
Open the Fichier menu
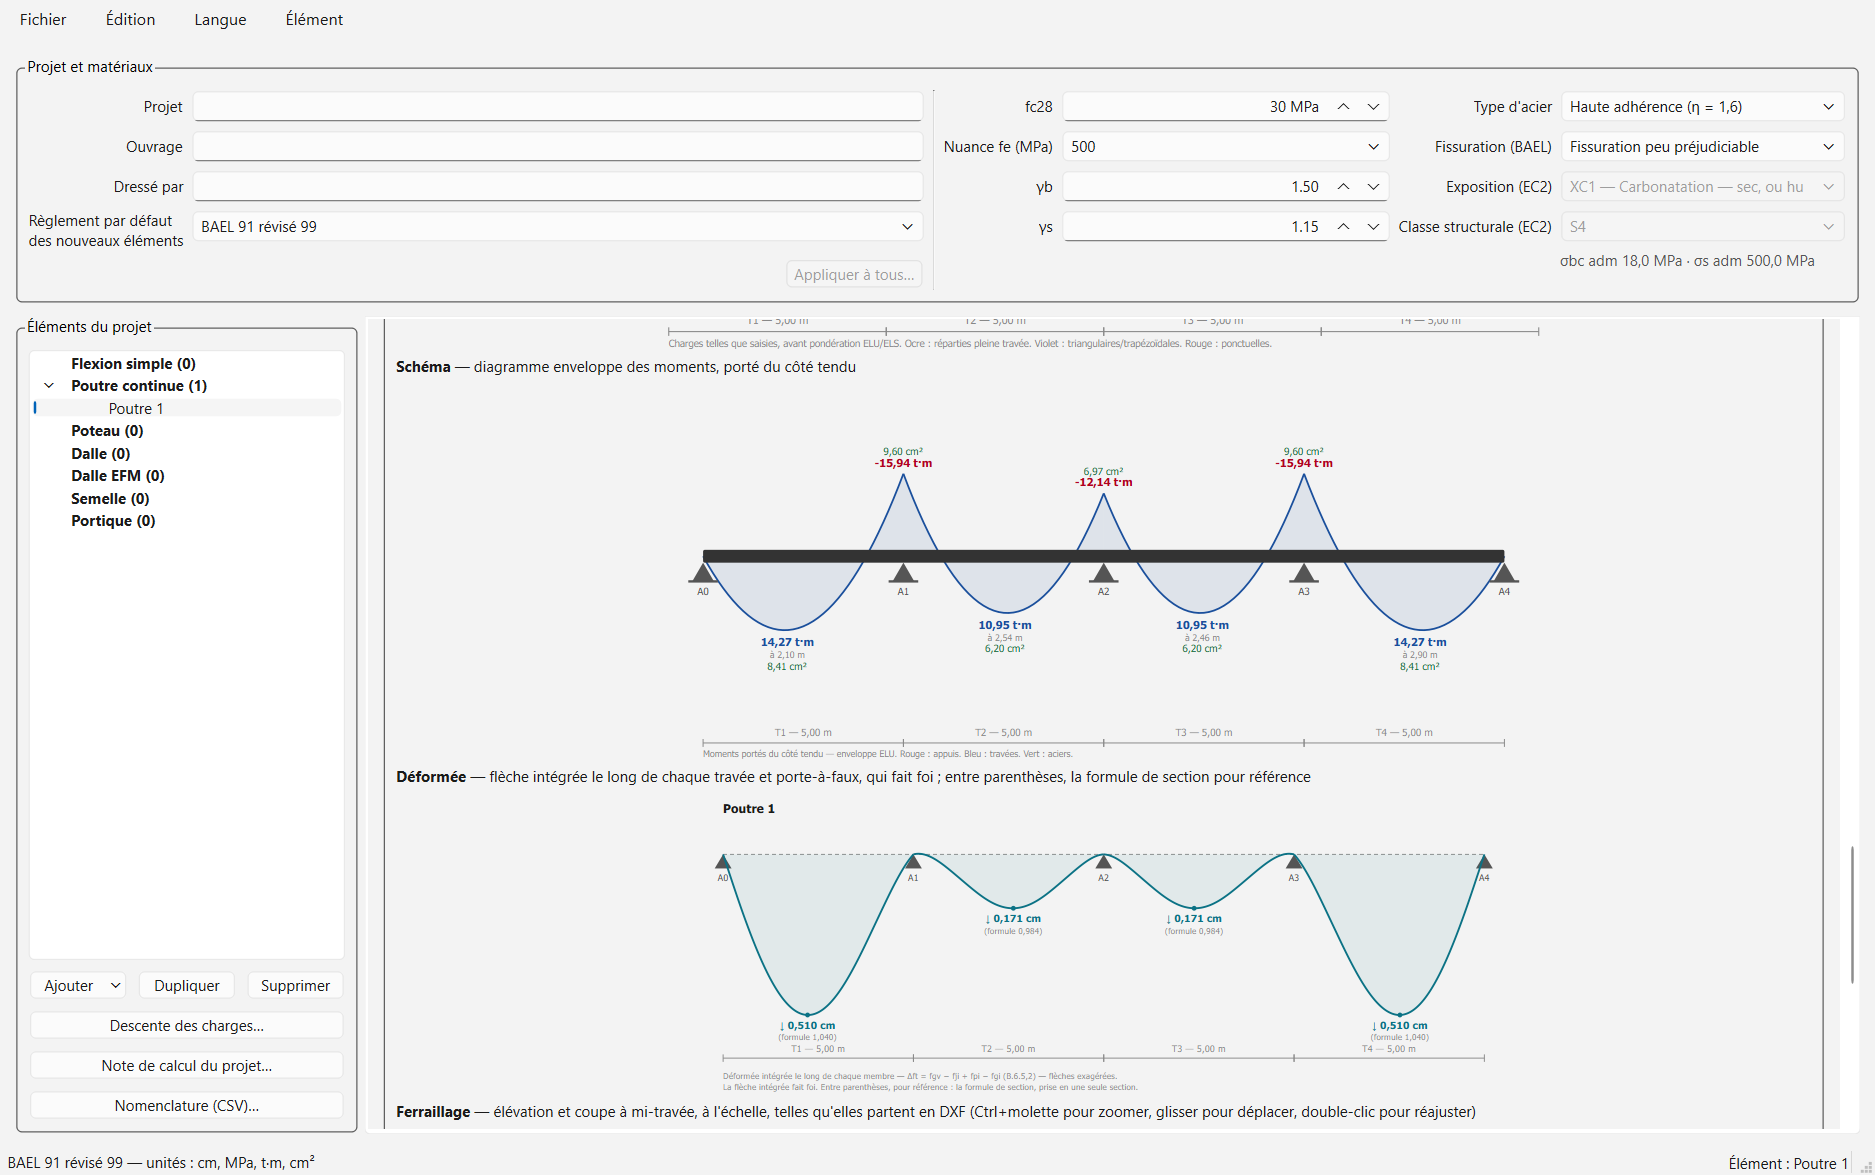click(x=43, y=19)
